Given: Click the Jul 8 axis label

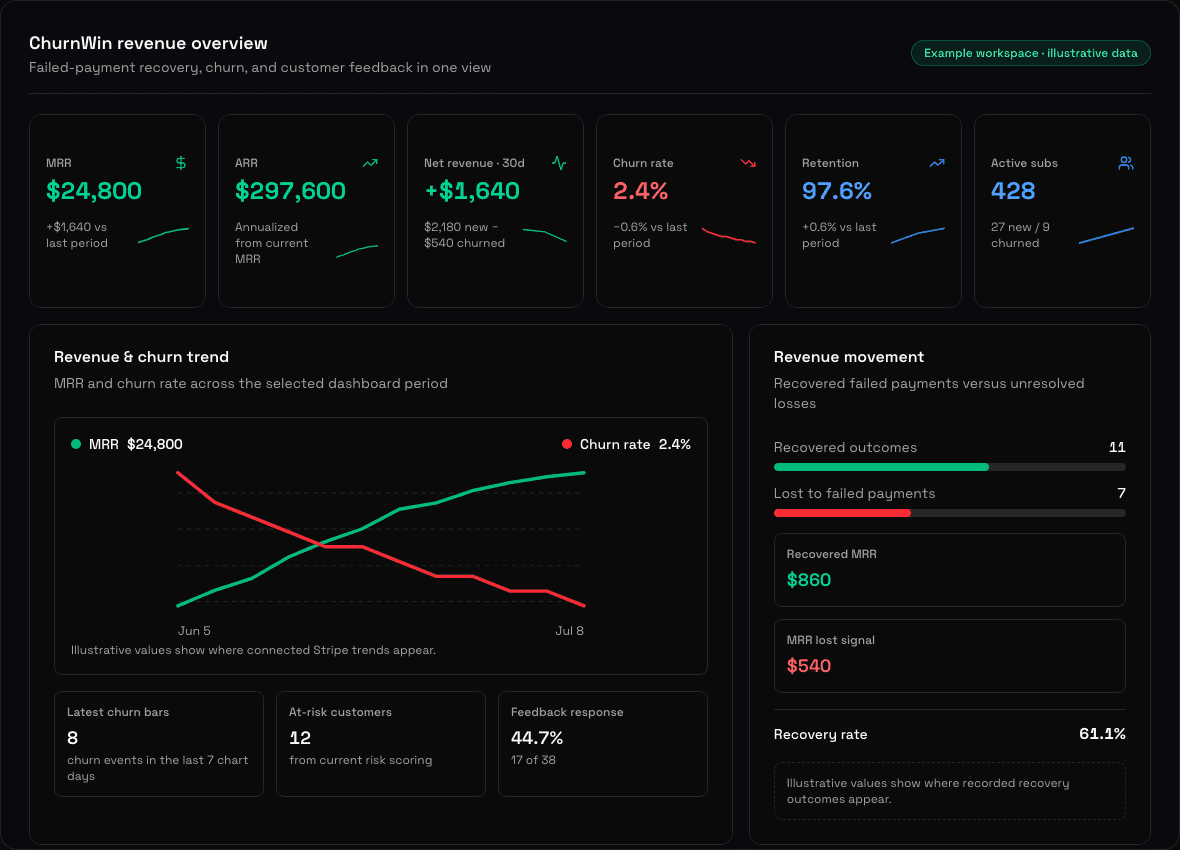Looking at the screenshot, I should tap(570, 631).
